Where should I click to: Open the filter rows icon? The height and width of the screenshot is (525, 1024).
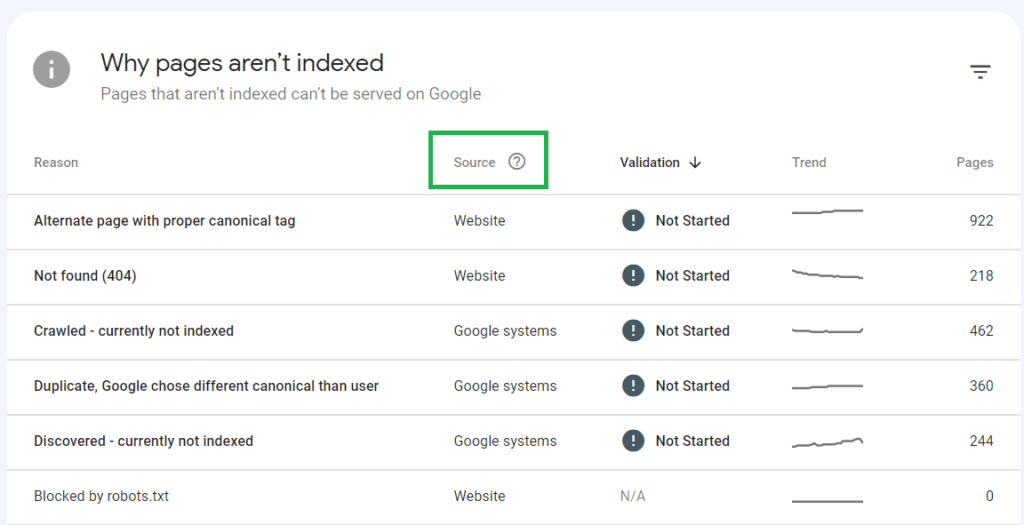pyautogui.click(x=980, y=72)
